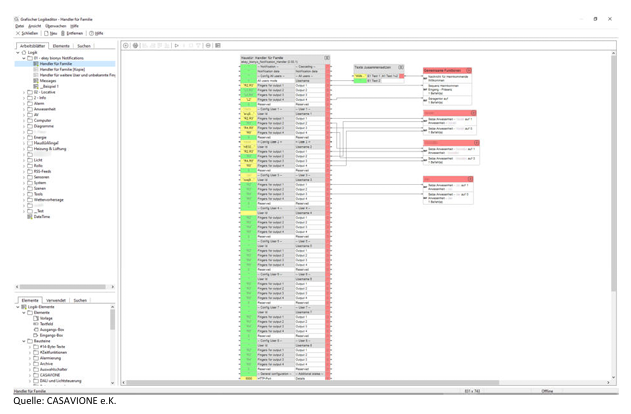Image resolution: width=631 pixels, height=414 pixels.
Task: Expand the Heizung & Lüftung folder
Action: [24, 149]
